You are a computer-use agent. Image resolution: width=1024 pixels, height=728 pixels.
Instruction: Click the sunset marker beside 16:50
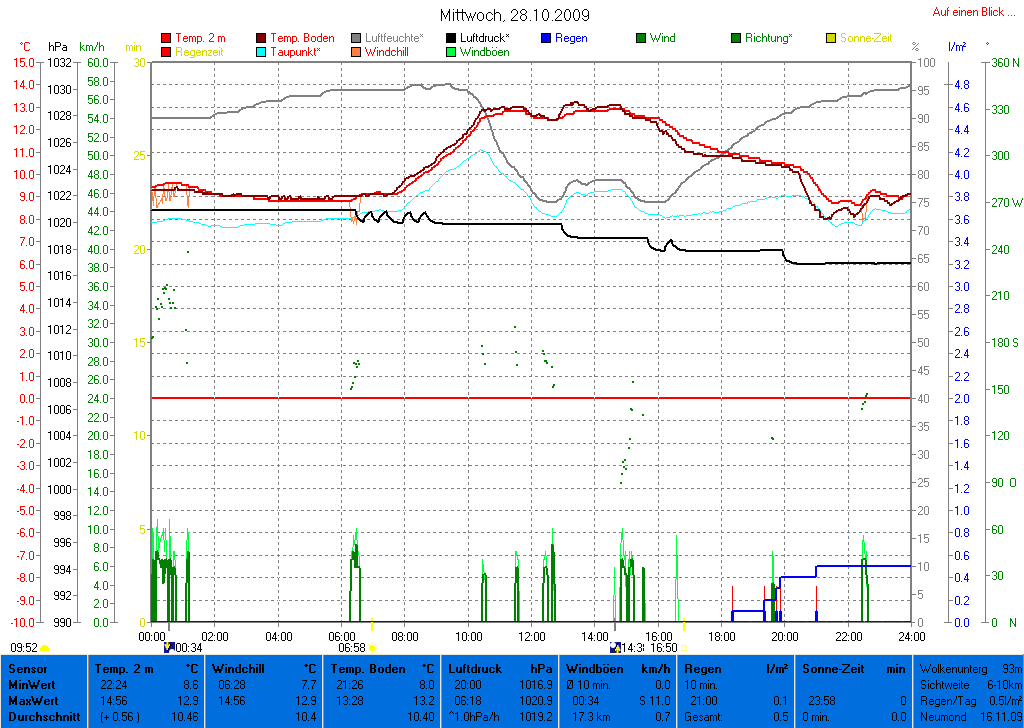coord(686,648)
